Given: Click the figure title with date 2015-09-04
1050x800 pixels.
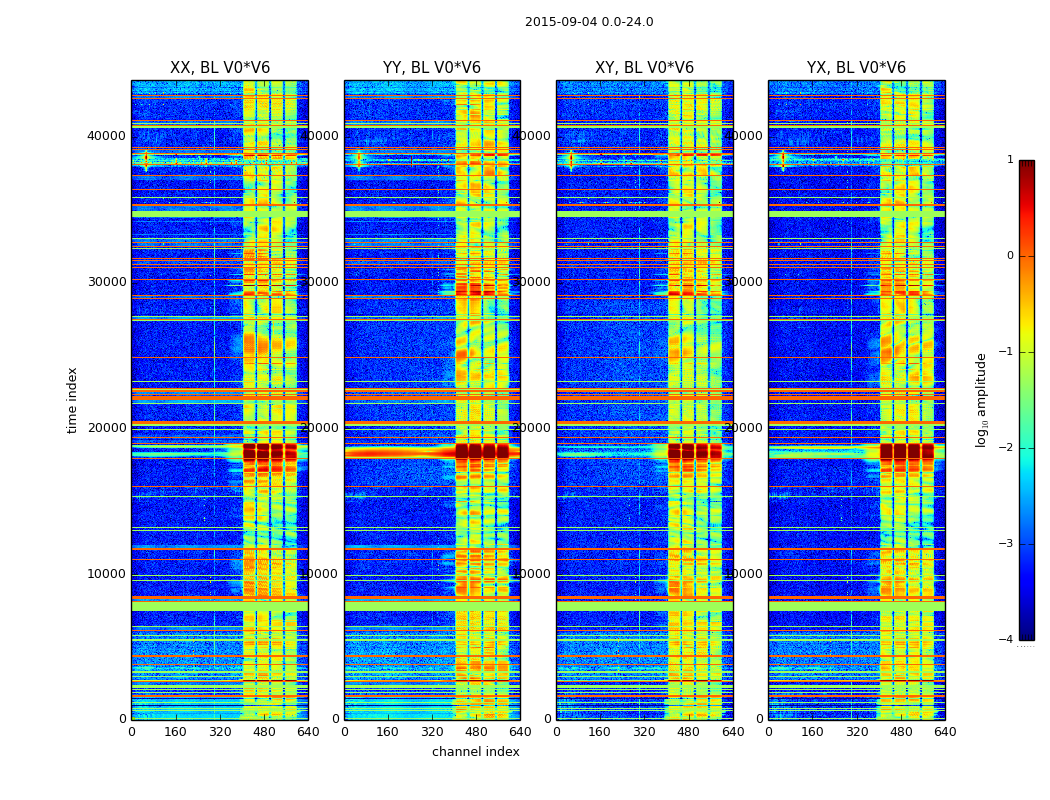Looking at the screenshot, I should [589, 22].
